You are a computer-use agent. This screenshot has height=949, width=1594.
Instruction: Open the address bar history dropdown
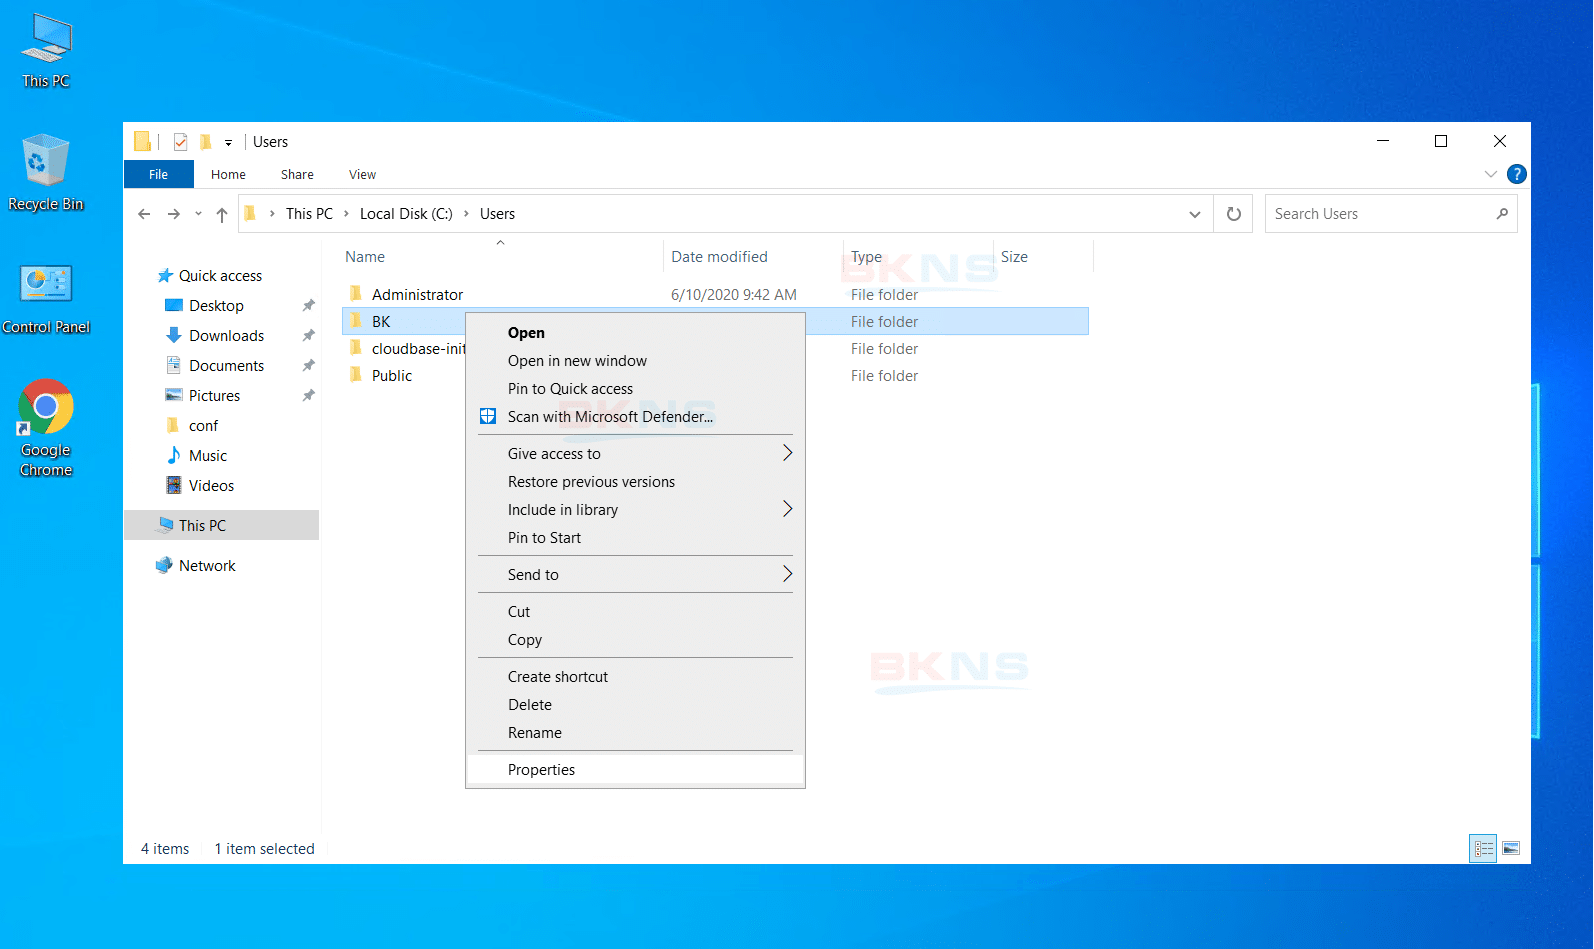(1194, 214)
